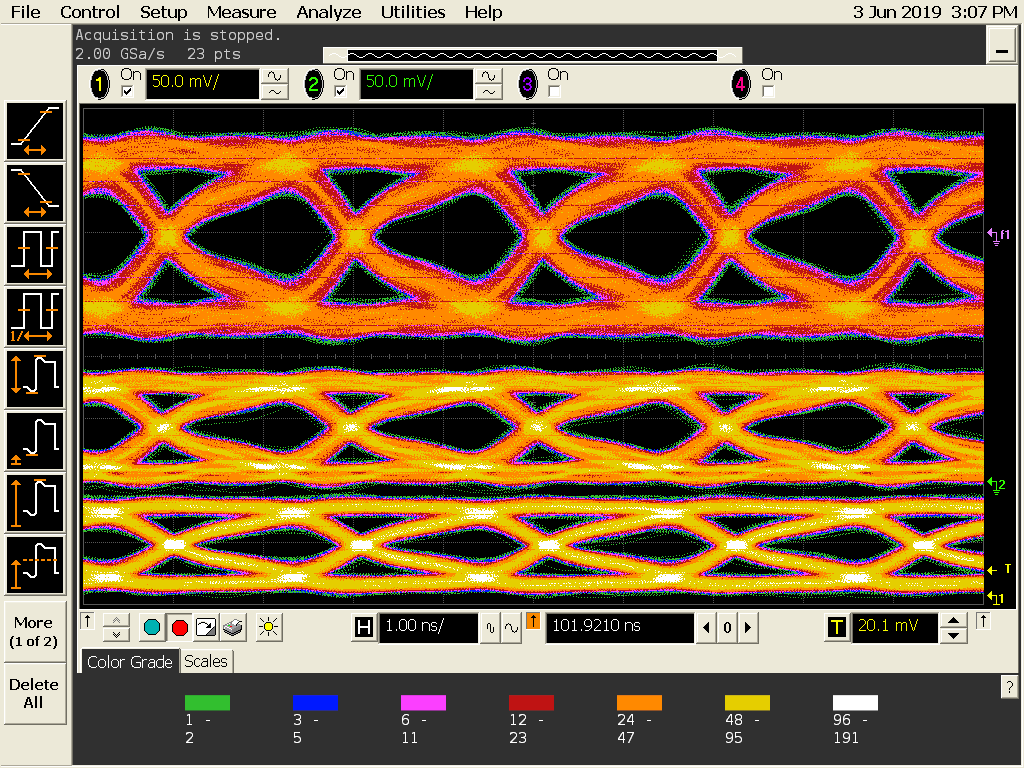
Task: Click the pink channel 4 button
Action: (741, 84)
